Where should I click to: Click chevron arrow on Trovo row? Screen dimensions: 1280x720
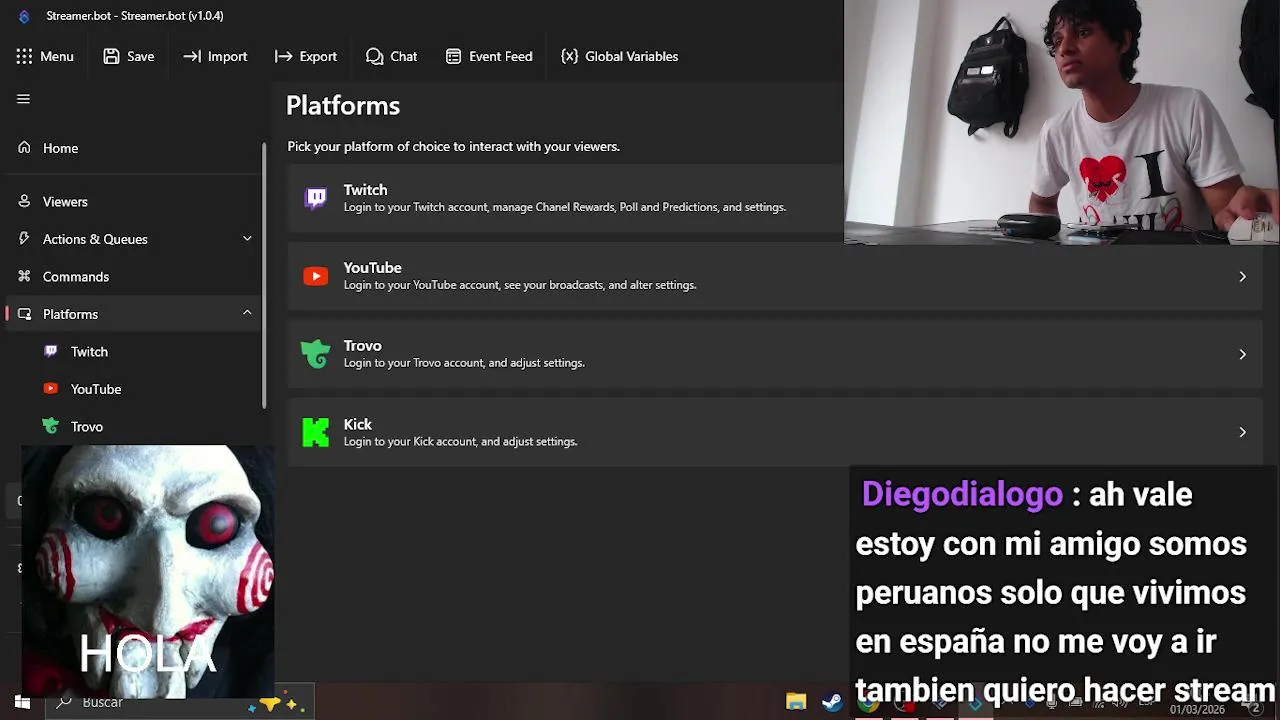click(1242, 354)
